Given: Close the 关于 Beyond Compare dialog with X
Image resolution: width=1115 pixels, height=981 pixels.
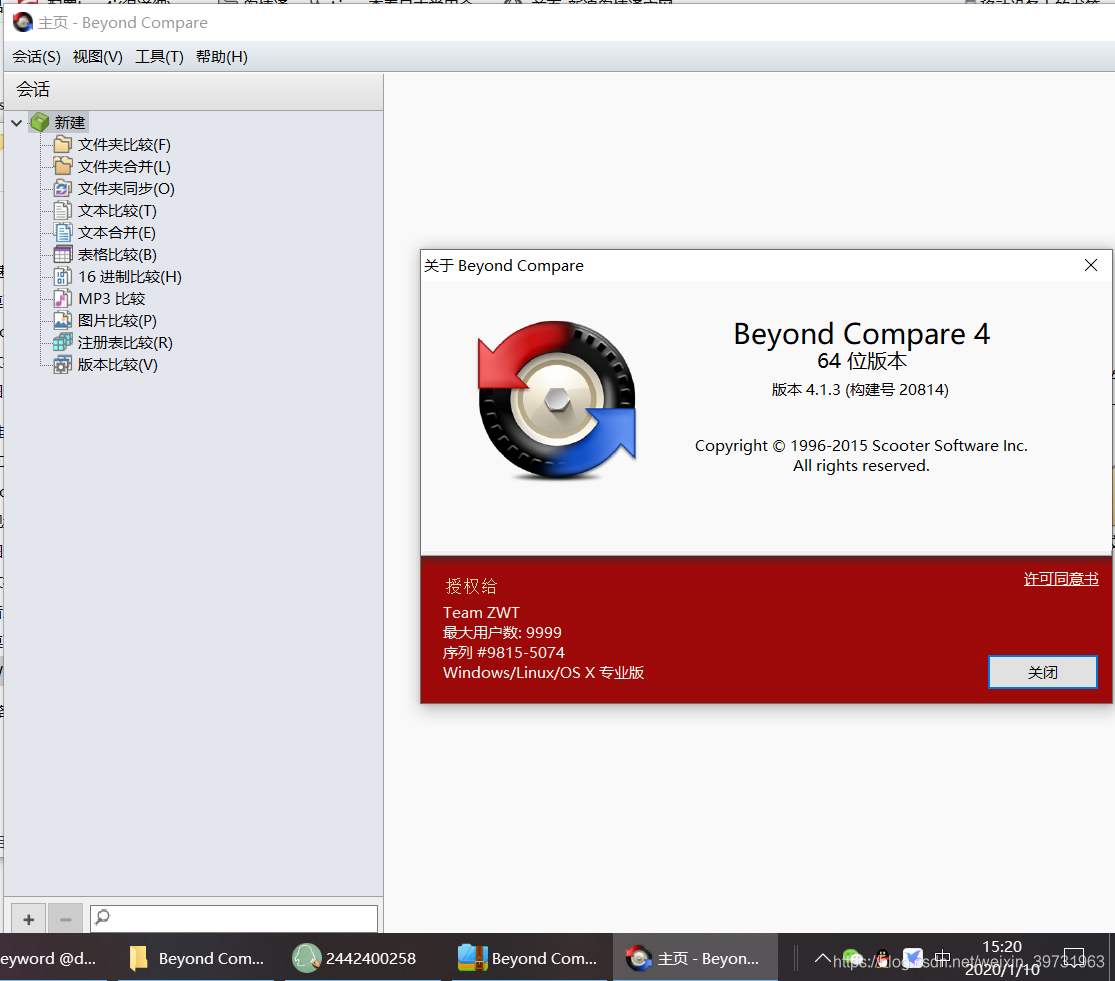Looking at the screenshot, I should (1091, 265).
